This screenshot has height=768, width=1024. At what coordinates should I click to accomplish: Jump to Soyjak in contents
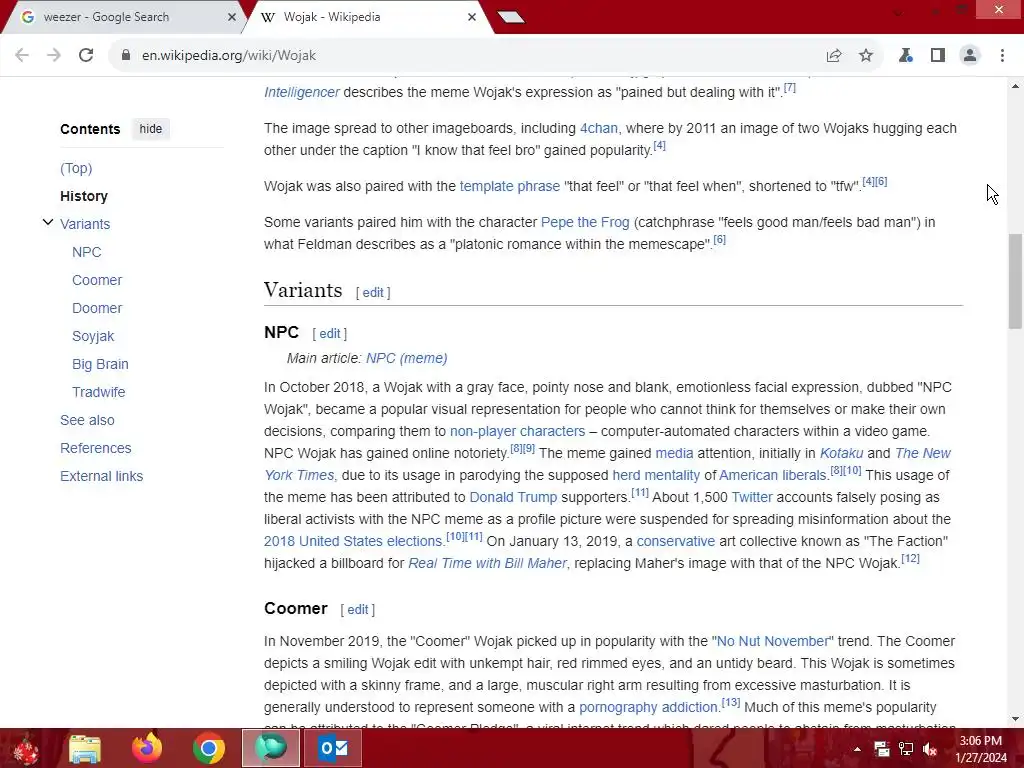pos(93,336)
